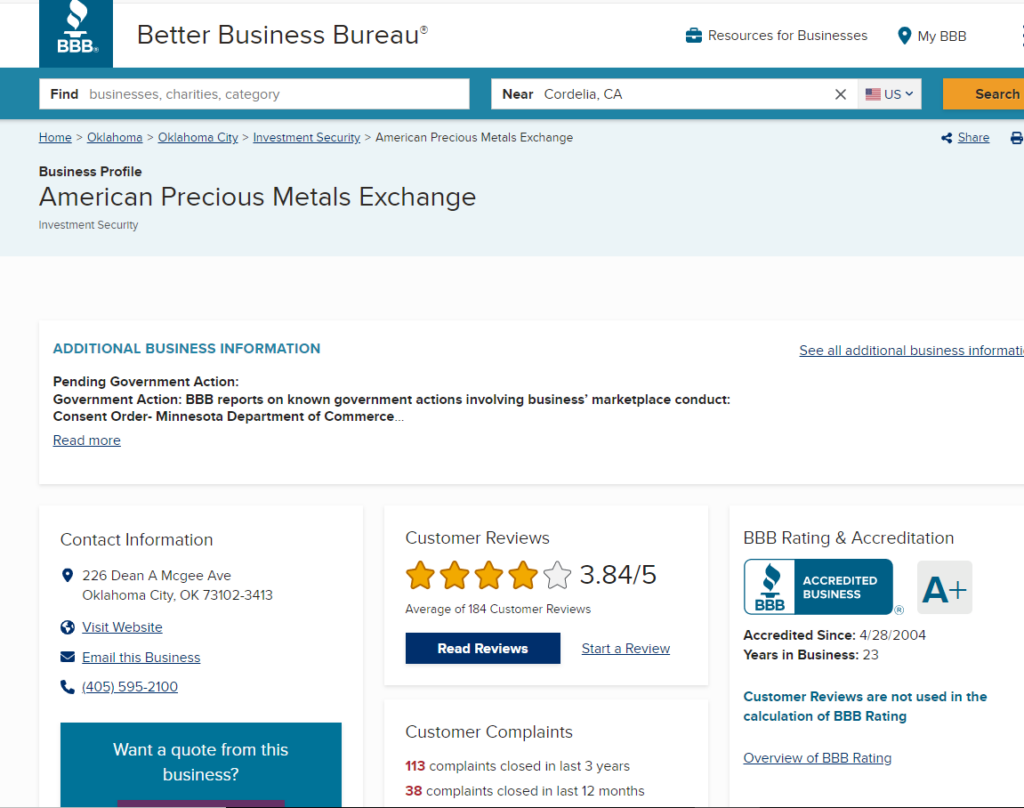Image resolution: width=1024 pixels, height=808 pixels.
Task: Open My BBB menu
Action: click(x=932, y=36)
